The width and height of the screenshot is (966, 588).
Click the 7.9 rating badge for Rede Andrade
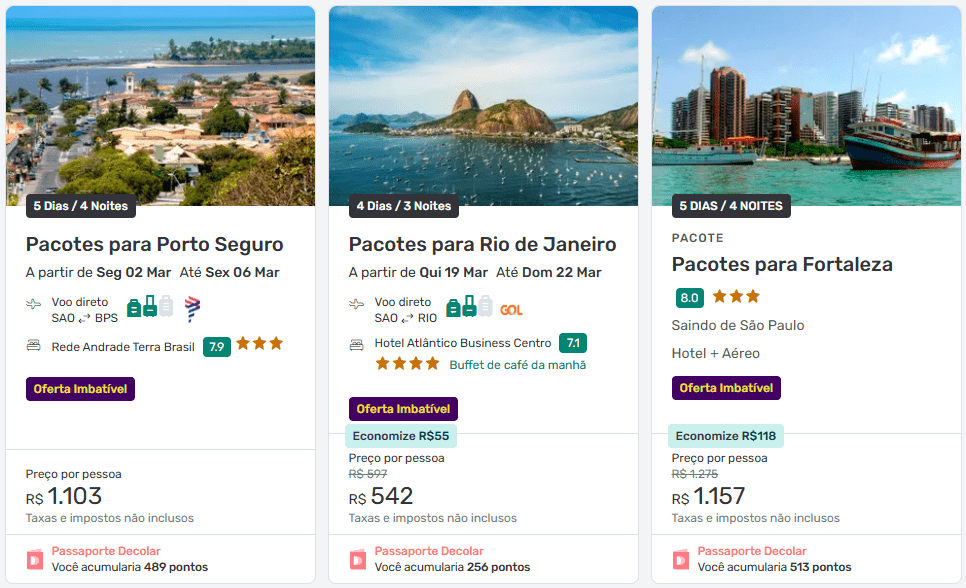point(216,347)
